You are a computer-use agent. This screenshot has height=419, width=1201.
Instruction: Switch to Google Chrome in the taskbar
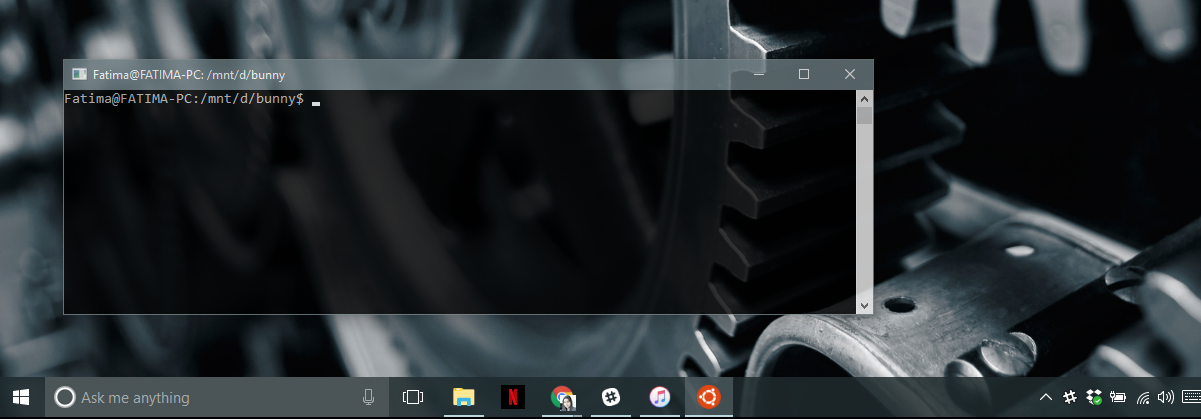(x=562, y=397)
